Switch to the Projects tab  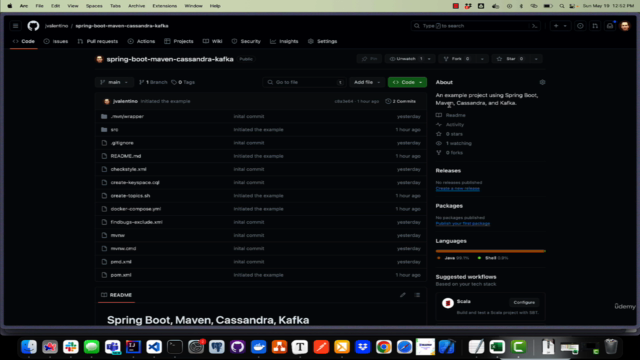pos(179,41)
